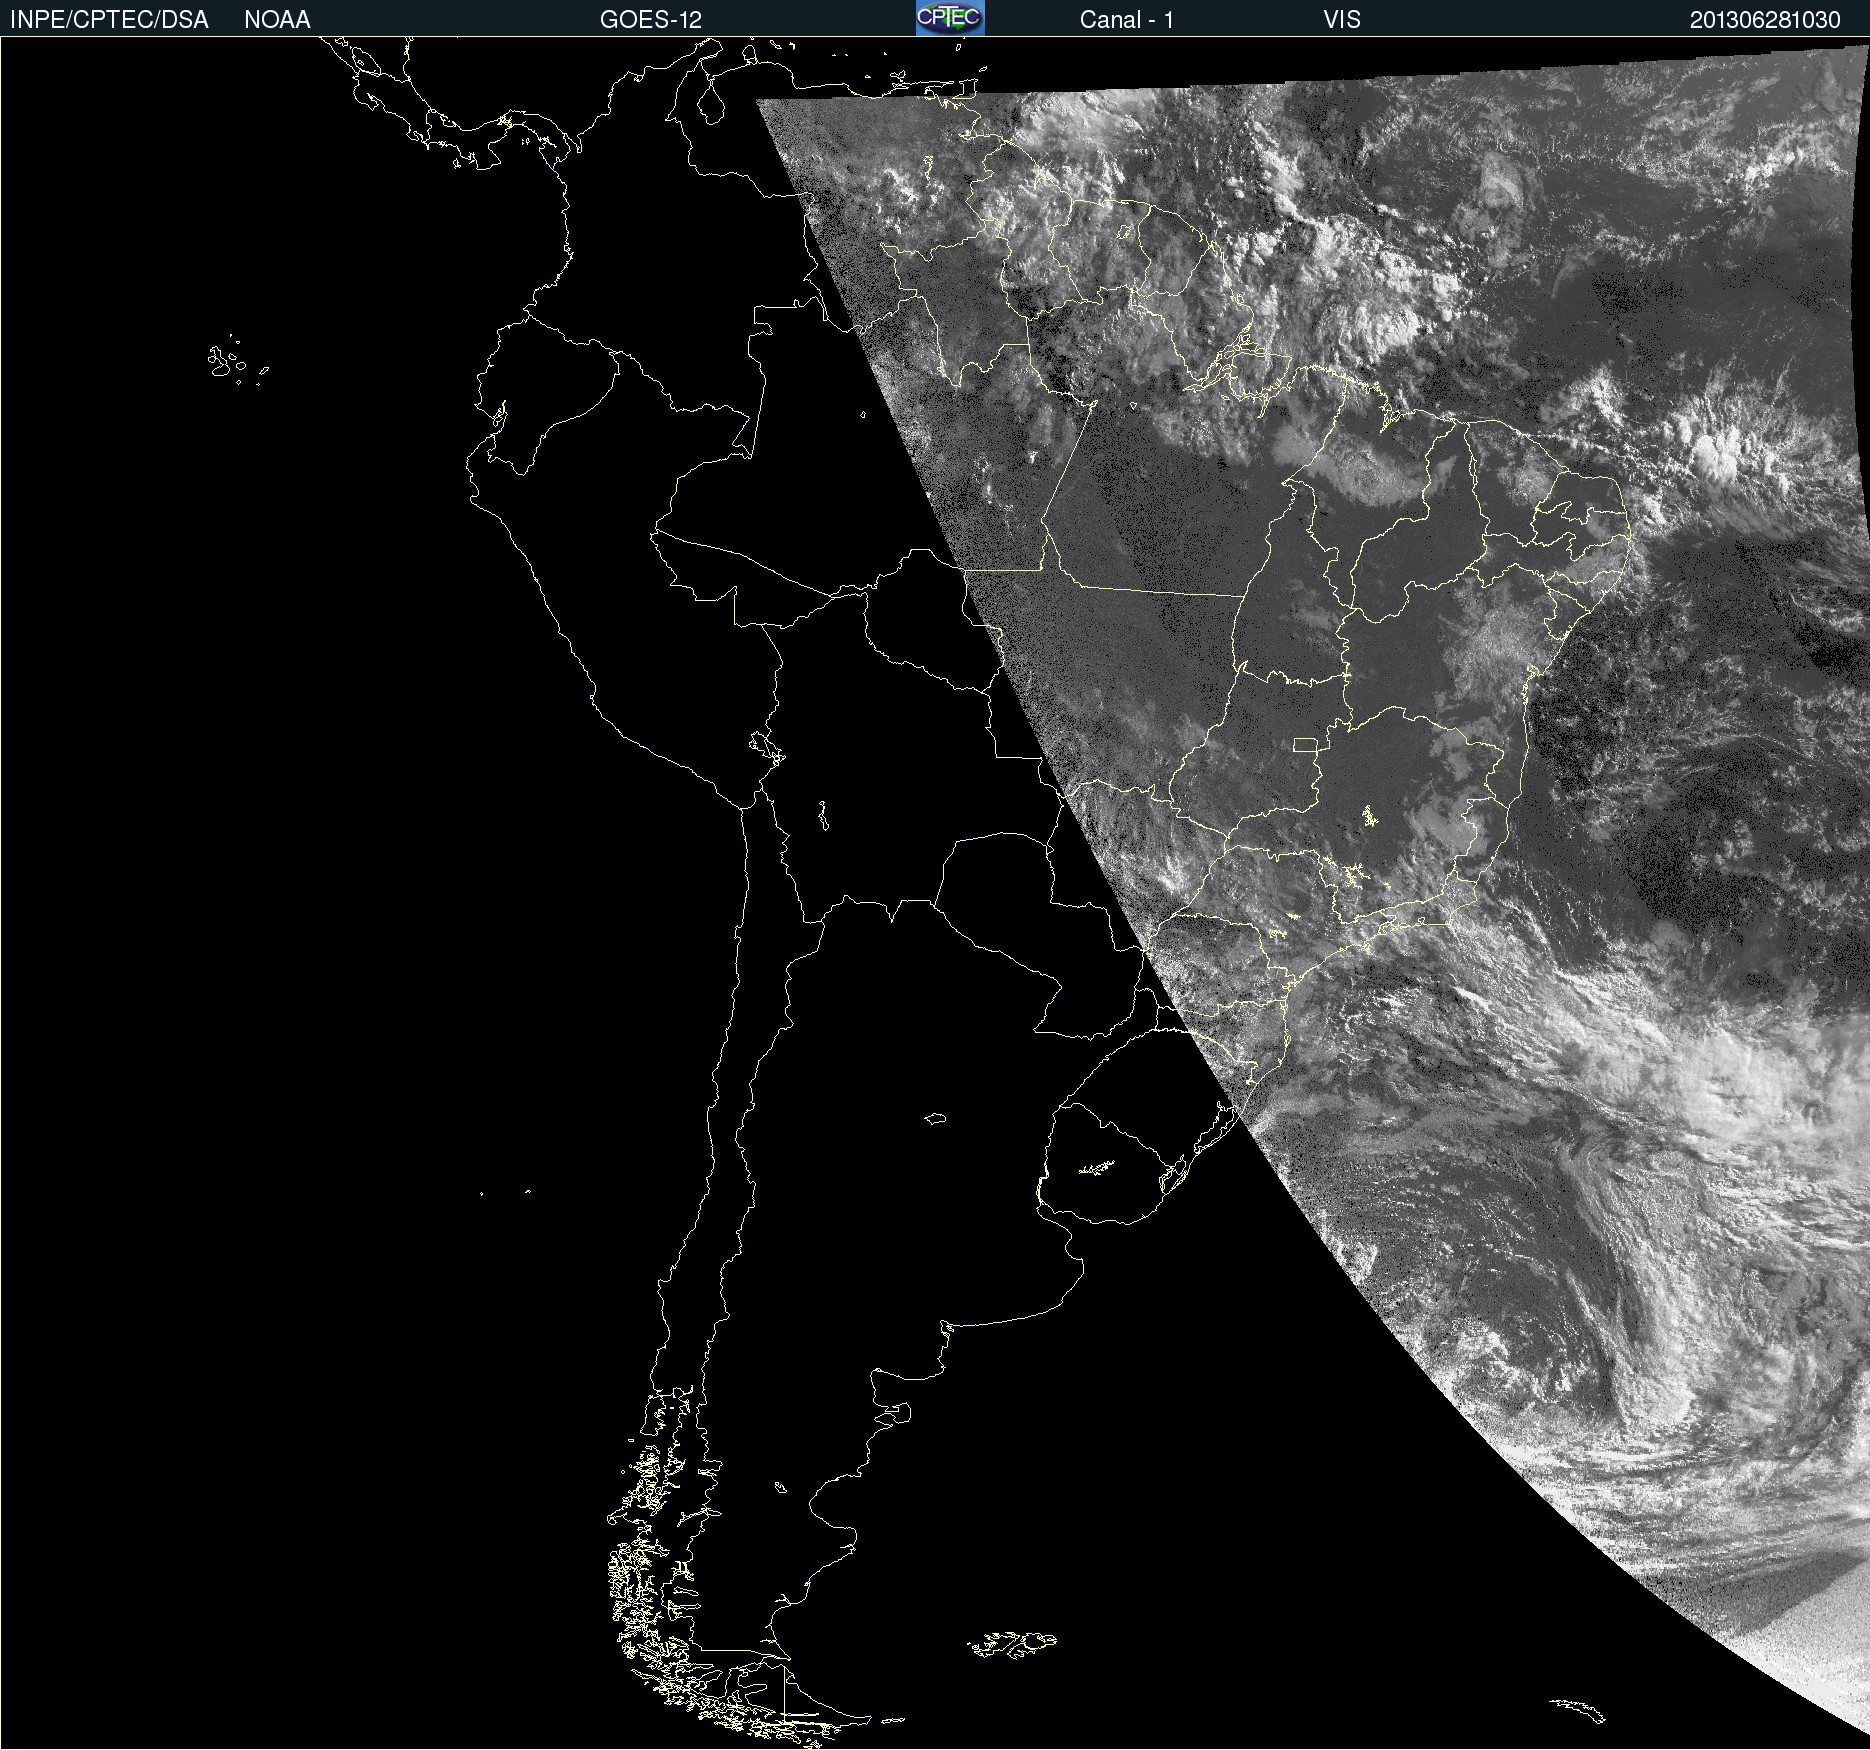Click the NOAA header label
The width and height of the screenshot is (1870, 1750).
coord(277,20)
